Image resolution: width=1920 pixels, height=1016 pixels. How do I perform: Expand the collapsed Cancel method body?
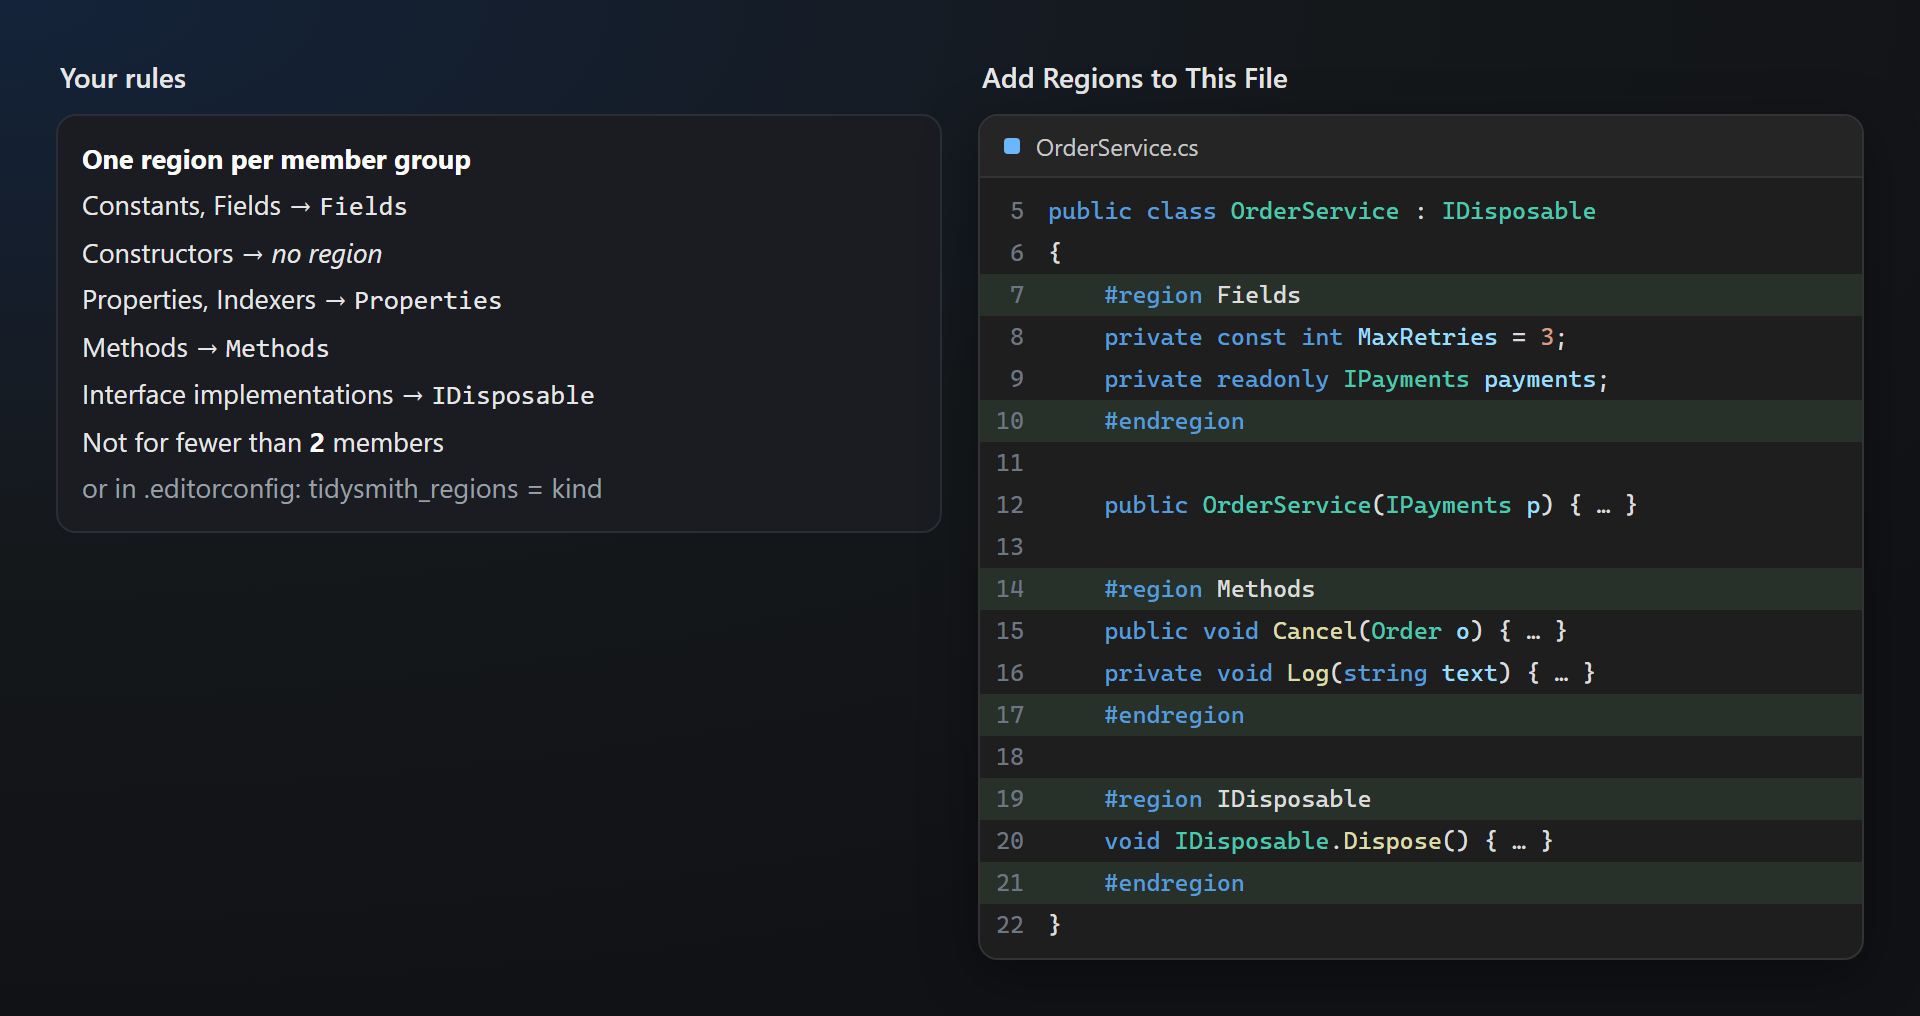(1533, 632)
